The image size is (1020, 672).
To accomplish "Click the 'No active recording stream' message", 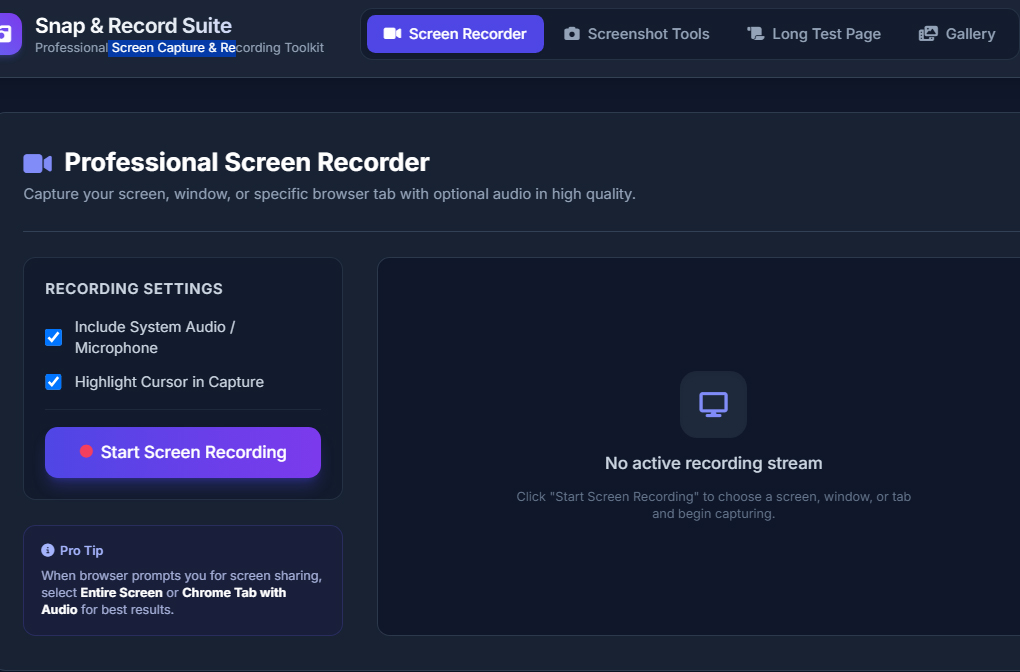I will (714, 463).
